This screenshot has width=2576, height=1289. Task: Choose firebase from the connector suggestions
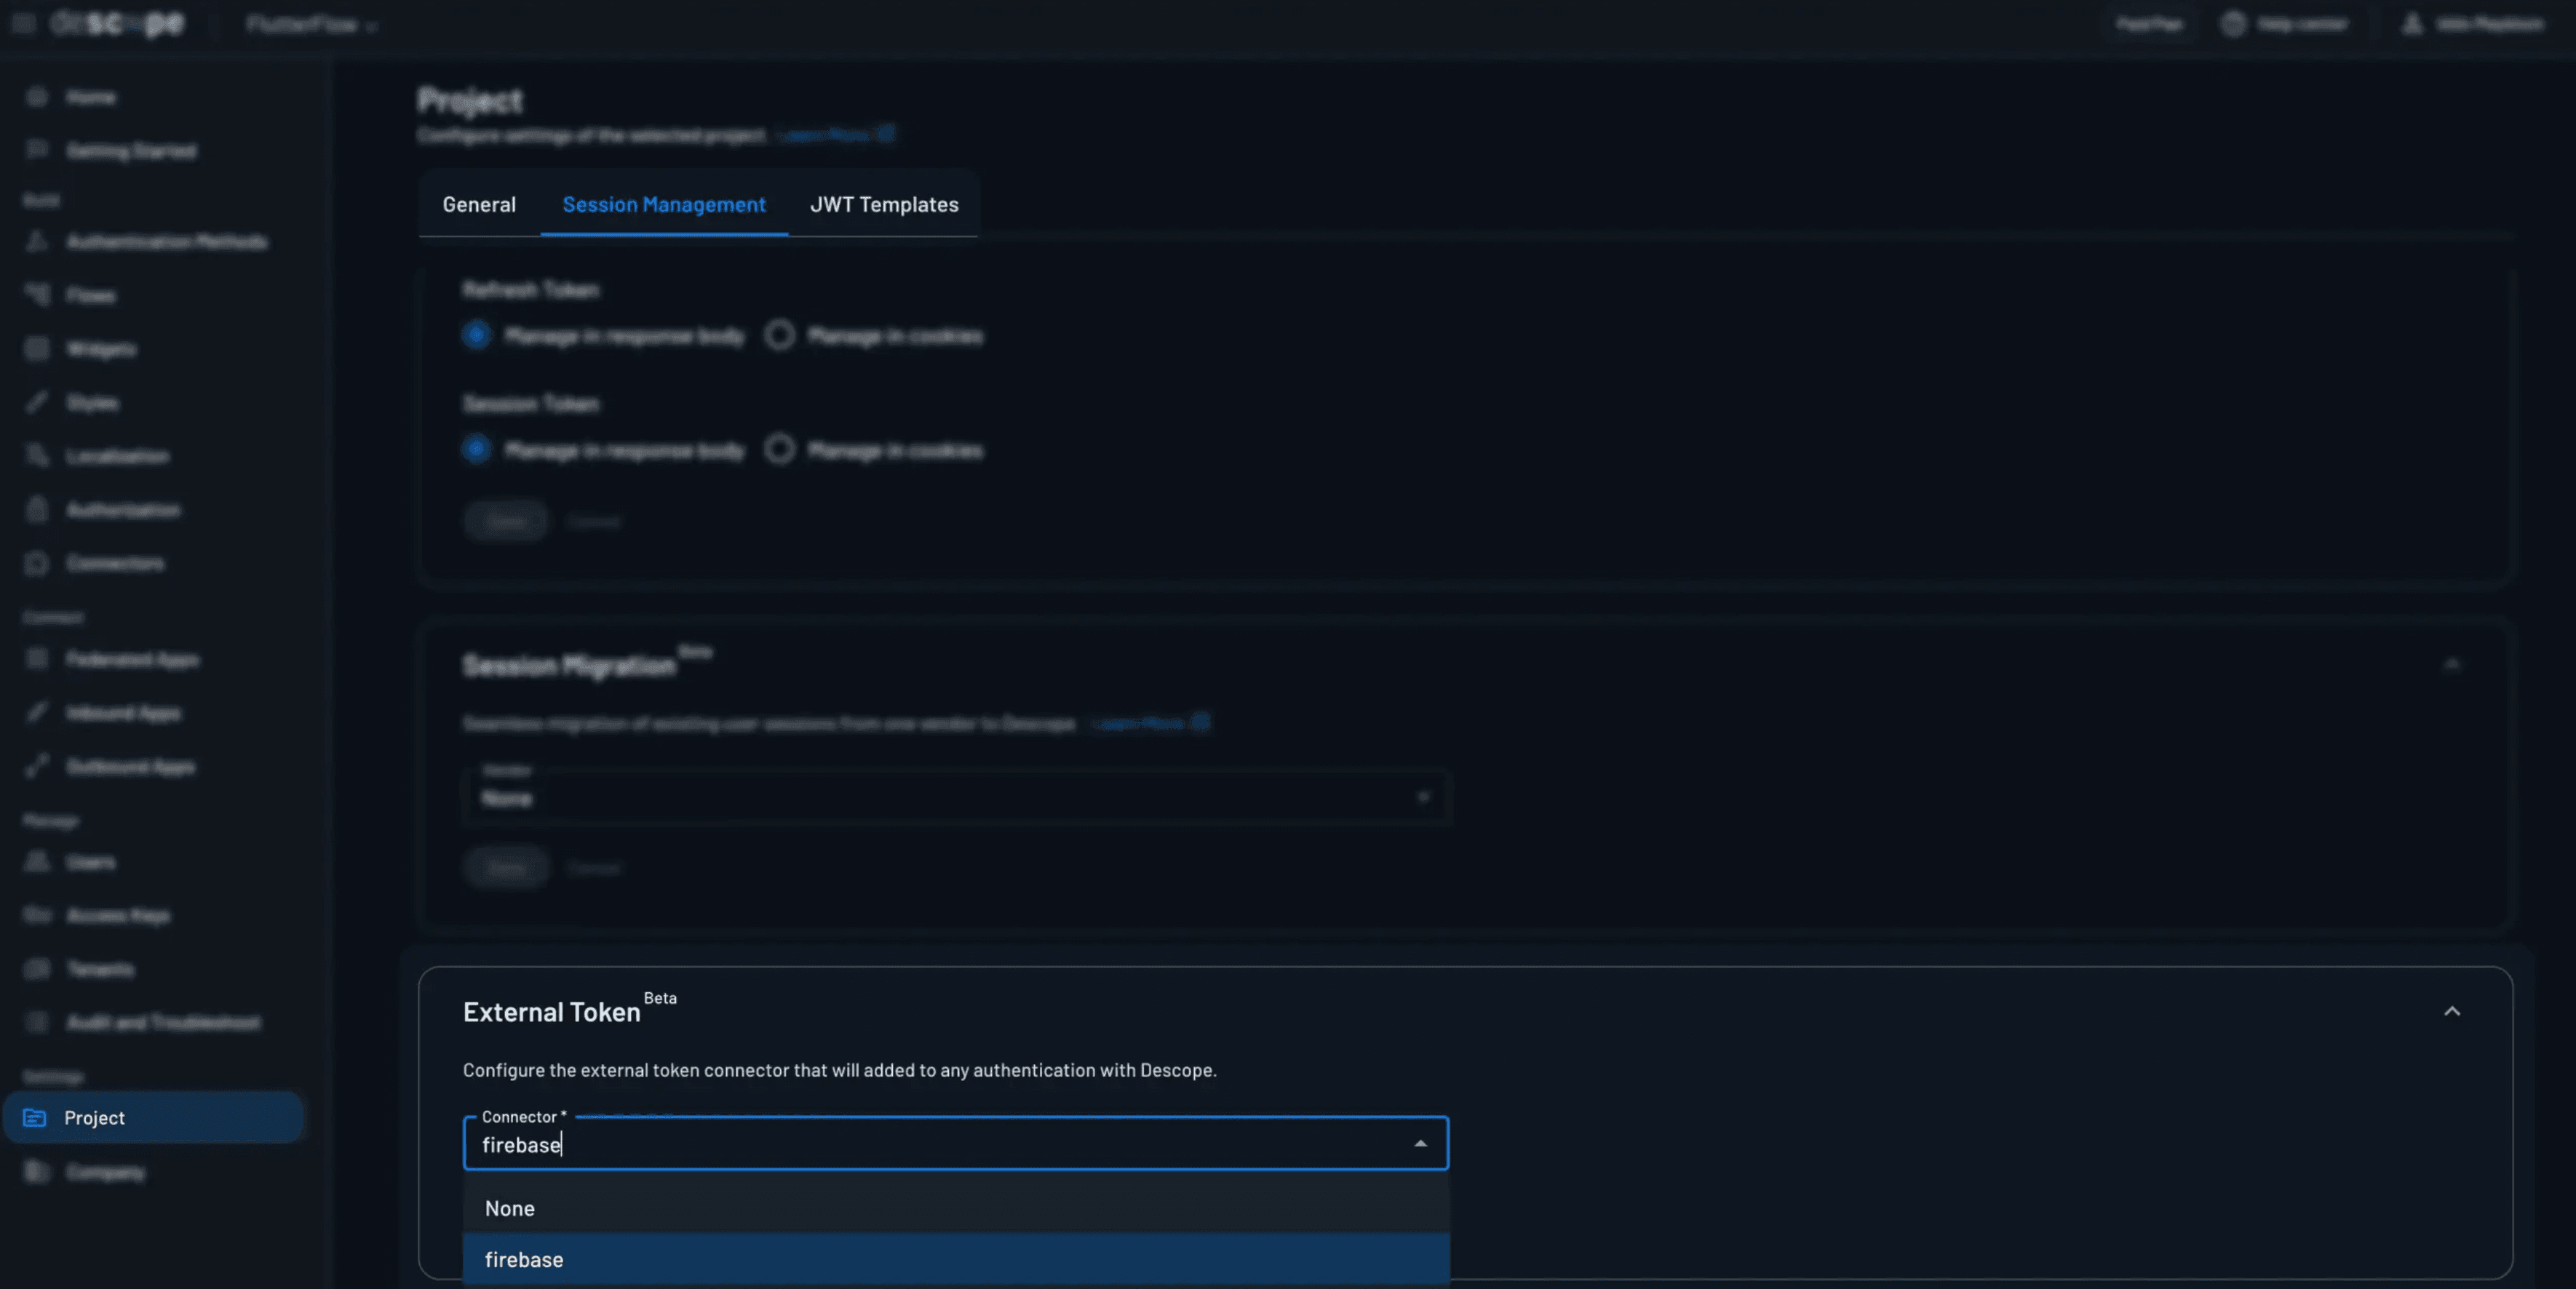[524, 1259]
